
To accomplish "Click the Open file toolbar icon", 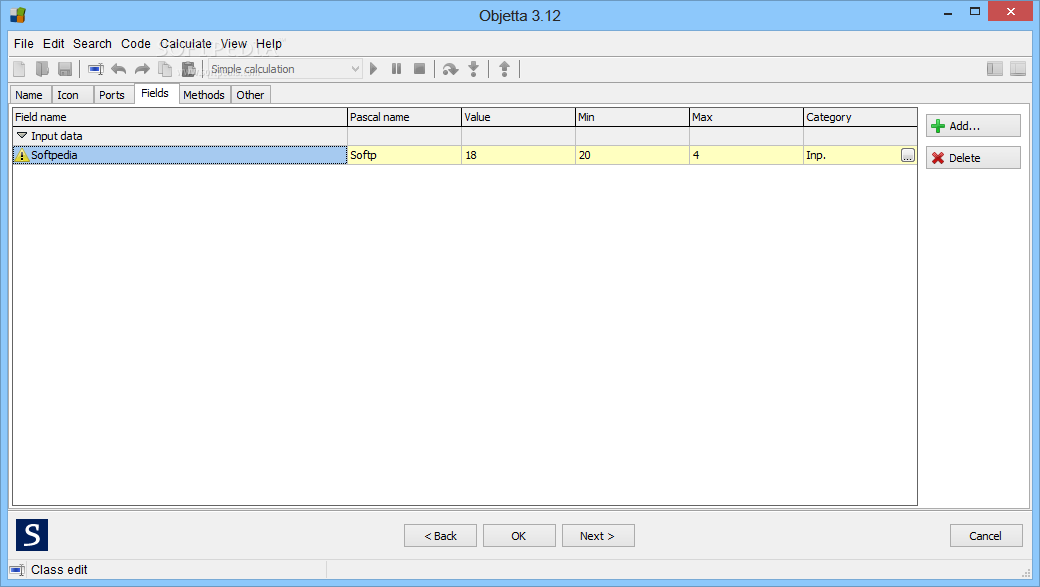I will [42, 69].
